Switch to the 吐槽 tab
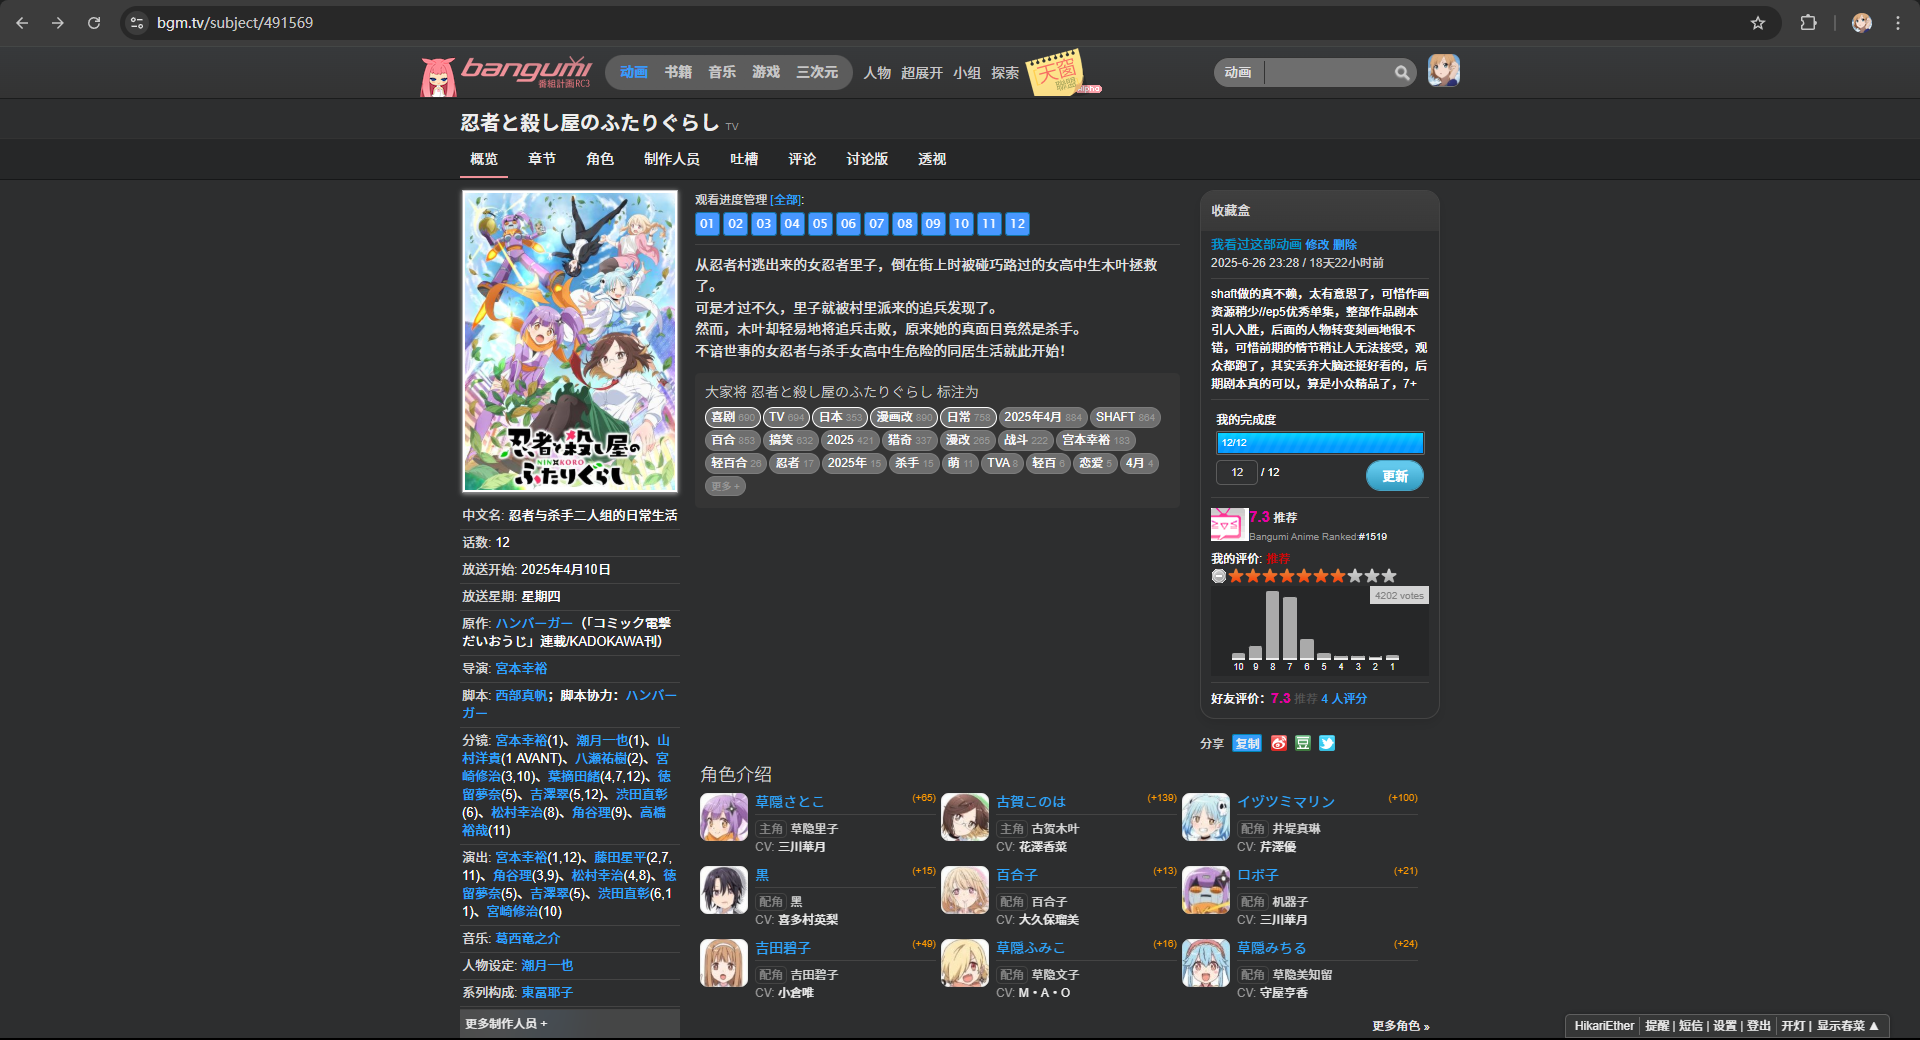 [744, 159]
